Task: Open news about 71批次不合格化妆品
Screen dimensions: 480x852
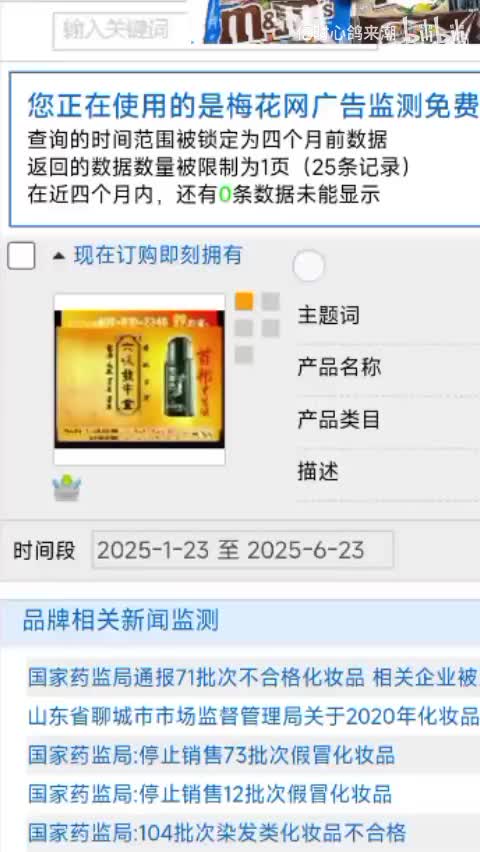Action: (x=253, y=677)
